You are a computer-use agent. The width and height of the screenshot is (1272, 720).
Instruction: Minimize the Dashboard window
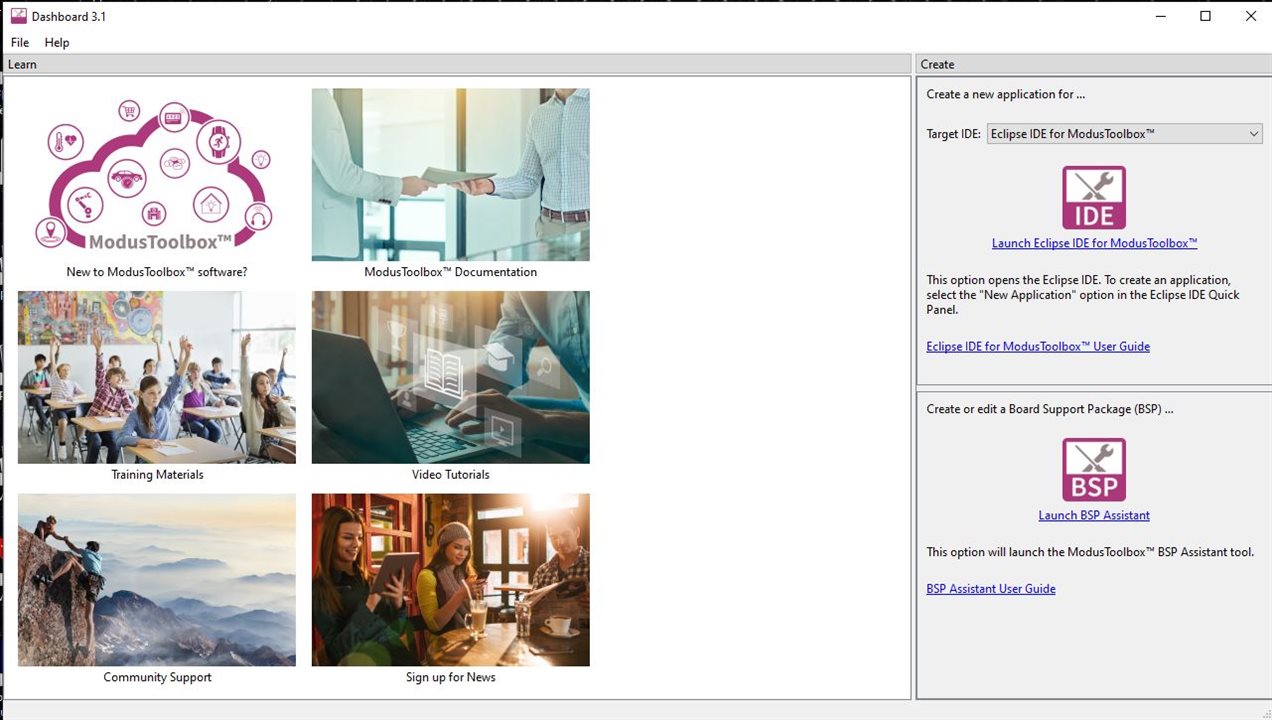[x=1160, y=16]
